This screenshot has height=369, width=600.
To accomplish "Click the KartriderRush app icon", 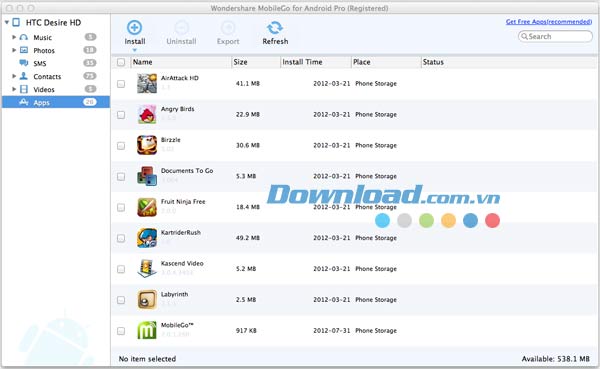I will click(147, 238).
